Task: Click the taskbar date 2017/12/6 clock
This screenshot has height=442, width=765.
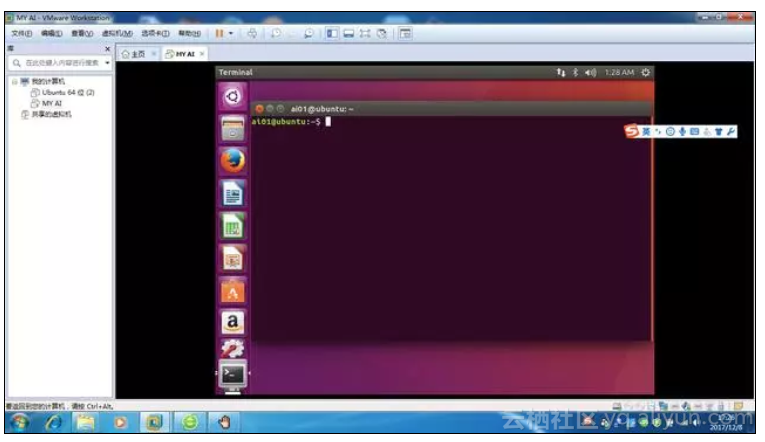Action: [726, 423]
